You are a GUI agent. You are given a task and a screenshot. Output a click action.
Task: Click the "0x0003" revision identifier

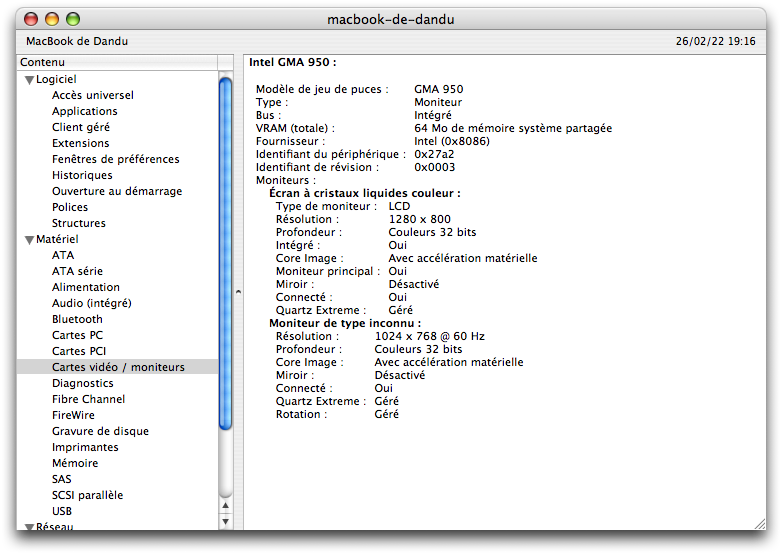coord(434,167)
